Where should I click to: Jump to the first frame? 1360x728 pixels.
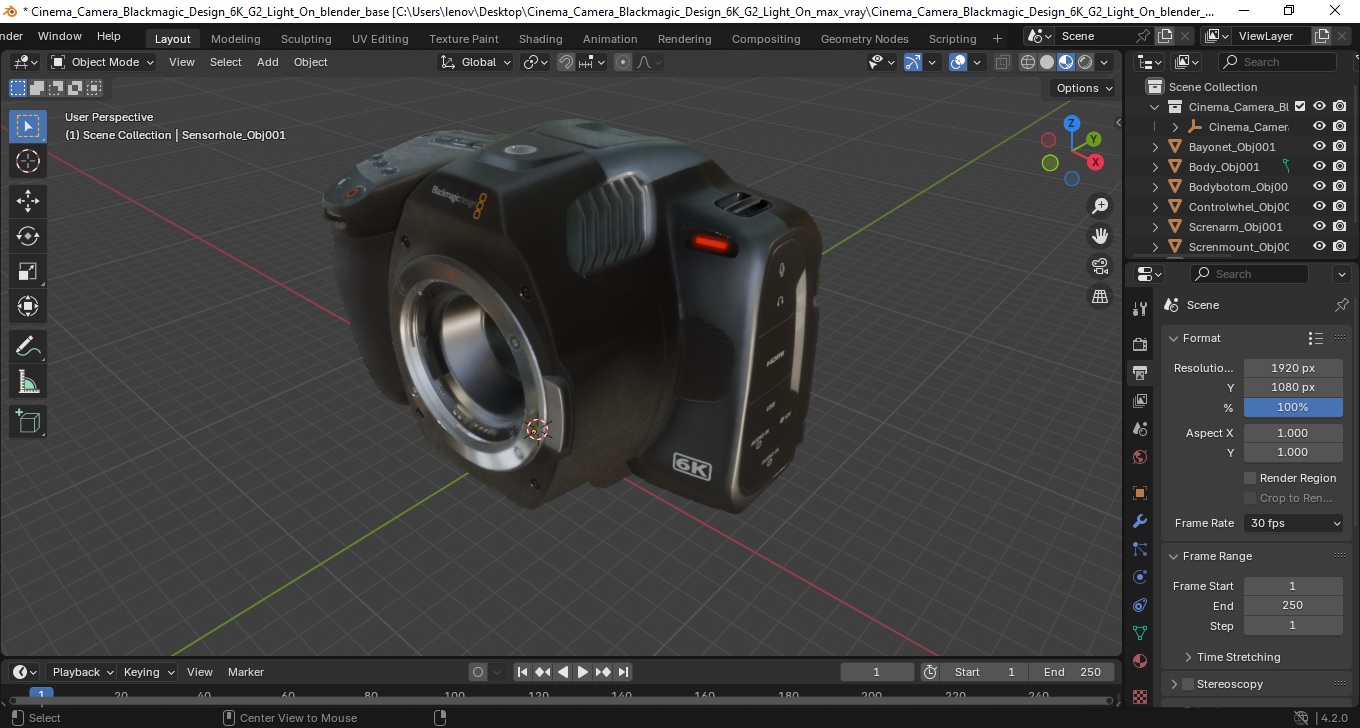click(x=522, y=672)
